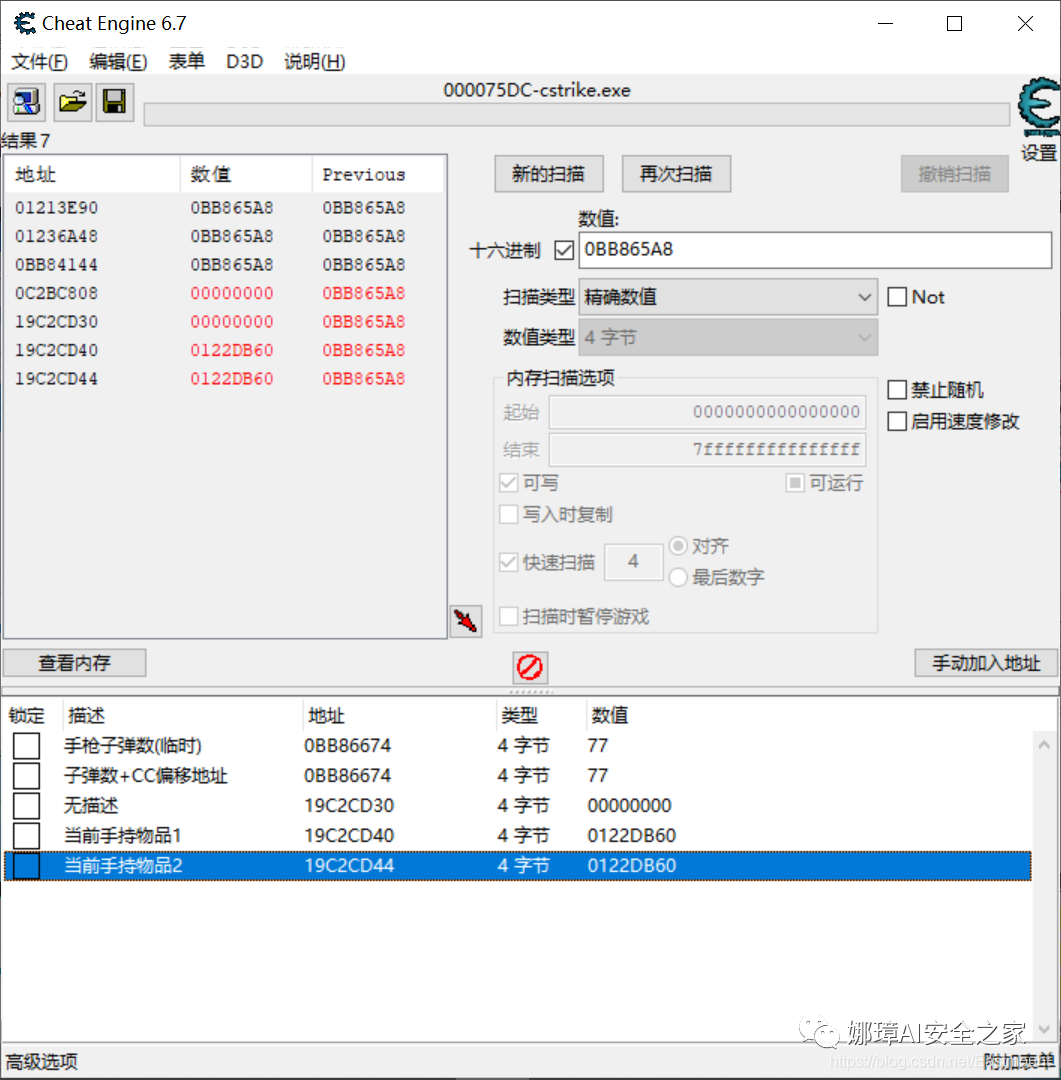Click the 新的扫描 button
The width and height of the screenshot is (1061, 1080).
[548, 174]
